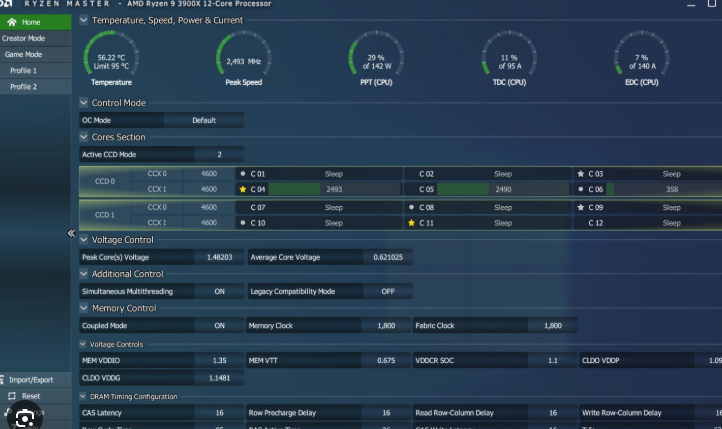Collapse the Additional Control section
The height and width of the screenshot is (429, 722).
click(x=83, y=273)
